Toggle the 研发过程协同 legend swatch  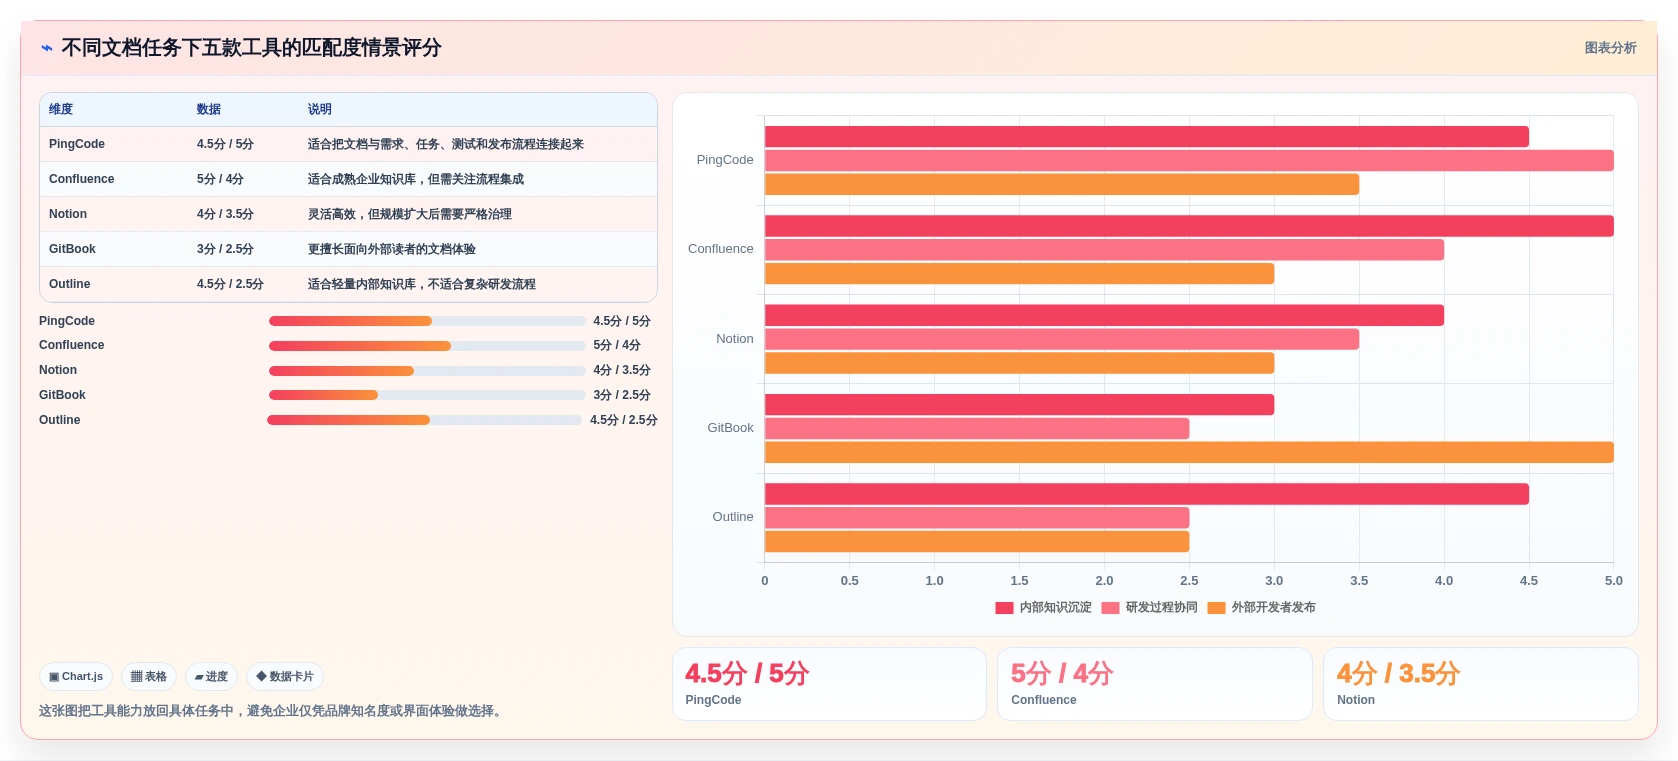1110,608
